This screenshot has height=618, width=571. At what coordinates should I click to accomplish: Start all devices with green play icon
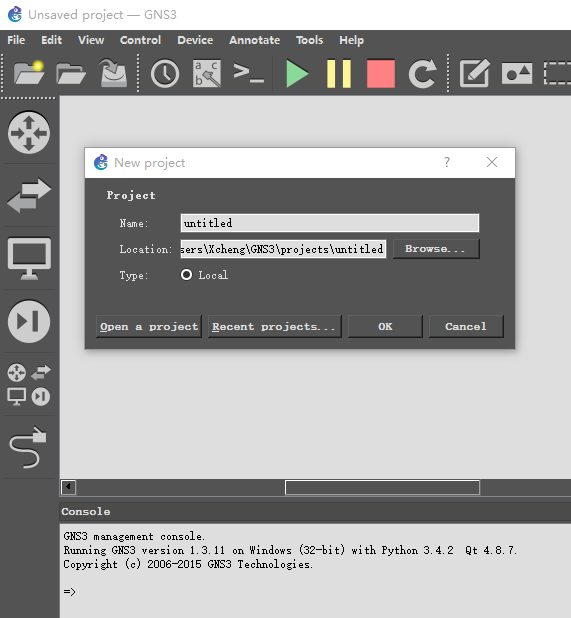click(297, 73)
